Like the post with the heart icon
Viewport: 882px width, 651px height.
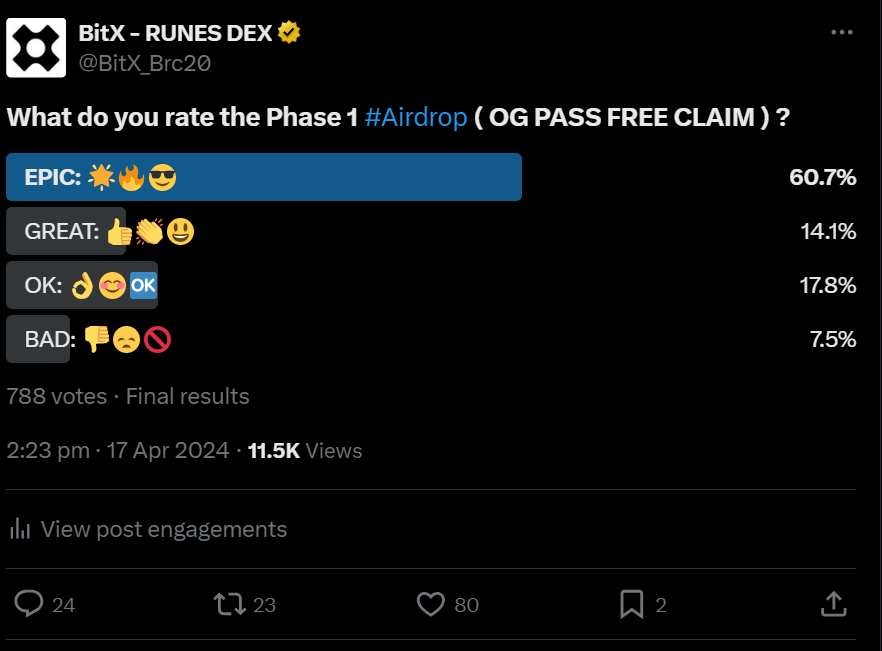(430, 604)
